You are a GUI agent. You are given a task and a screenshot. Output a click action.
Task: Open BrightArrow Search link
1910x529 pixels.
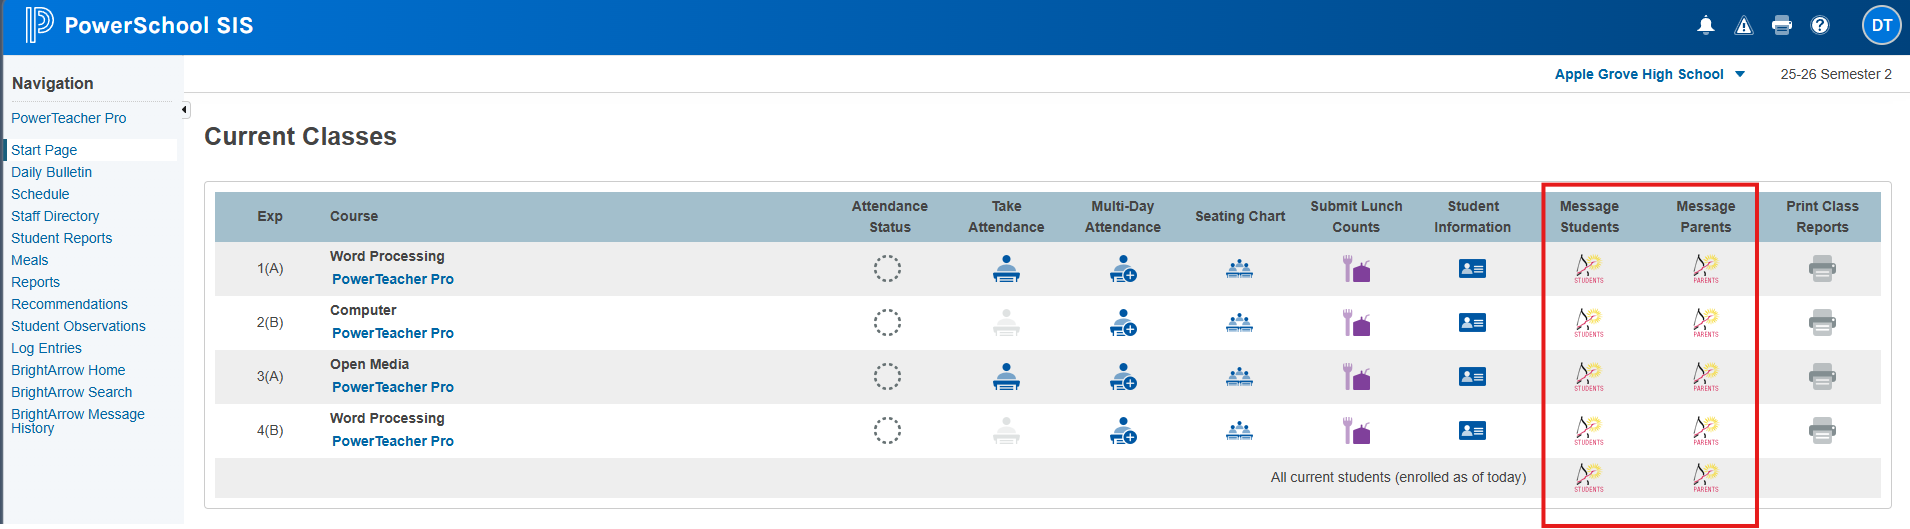(71, 392)
